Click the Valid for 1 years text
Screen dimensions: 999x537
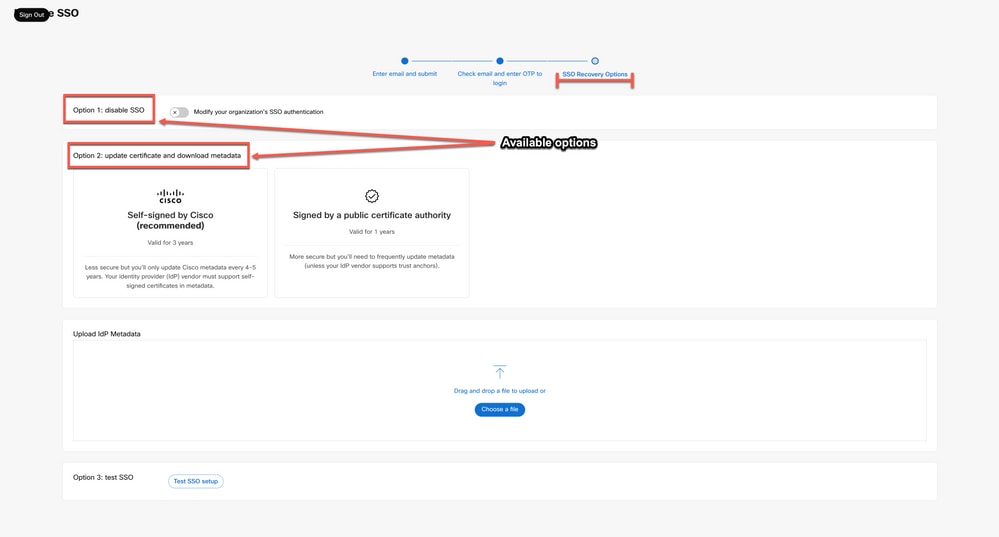coord(371,232)
